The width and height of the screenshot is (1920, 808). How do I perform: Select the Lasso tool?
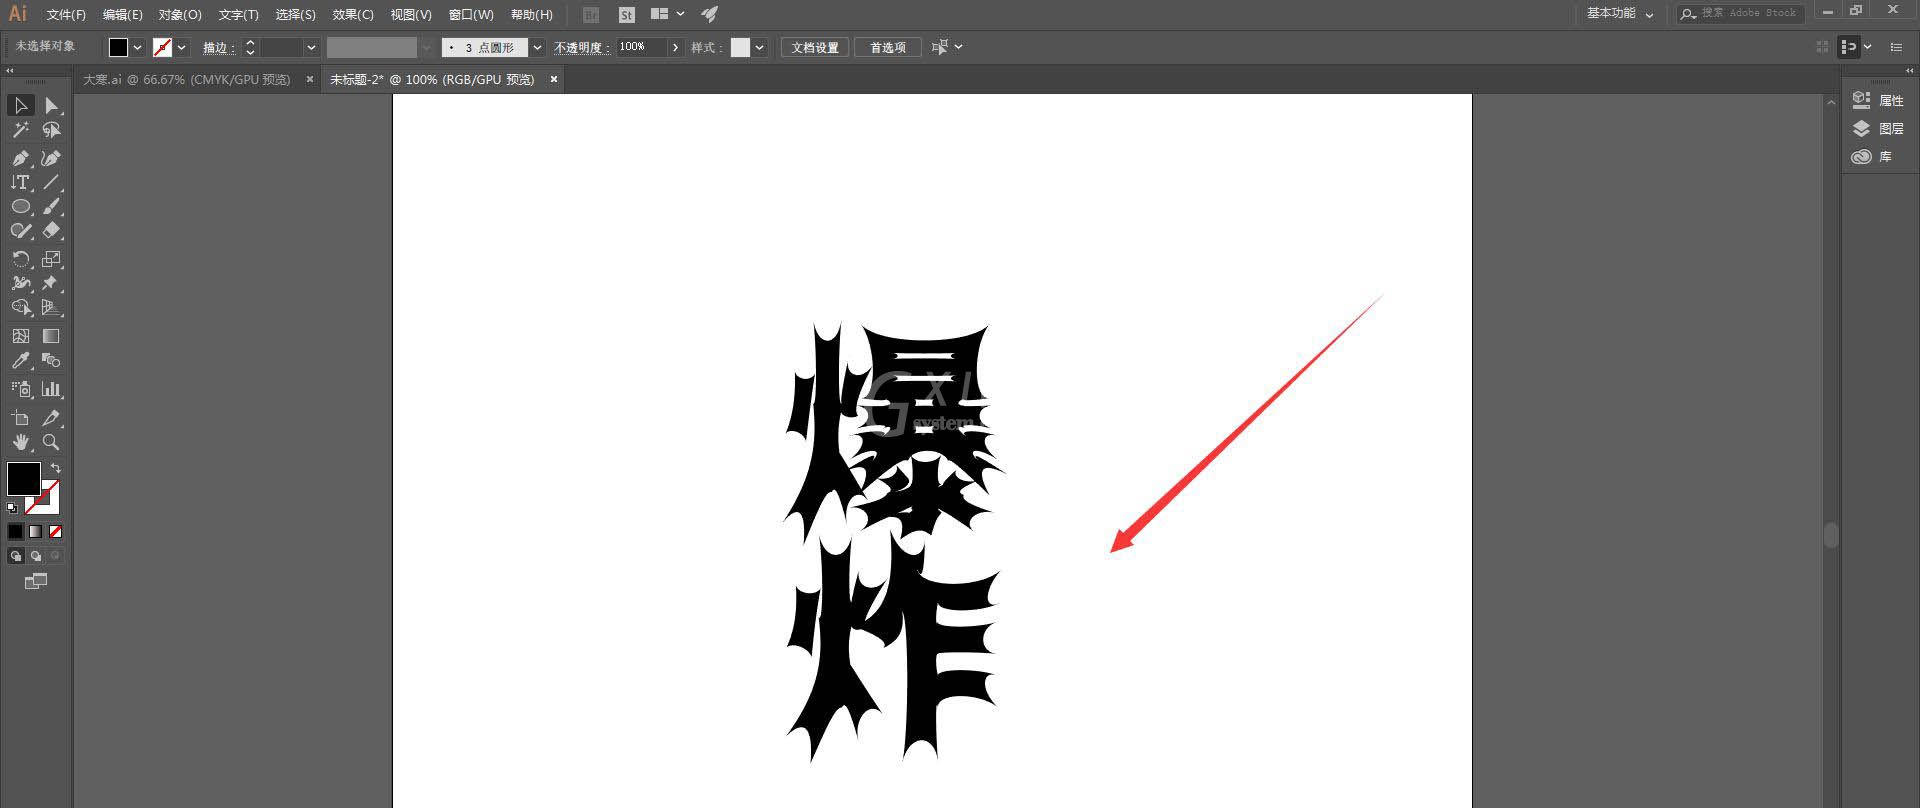(x=51, y=130)
